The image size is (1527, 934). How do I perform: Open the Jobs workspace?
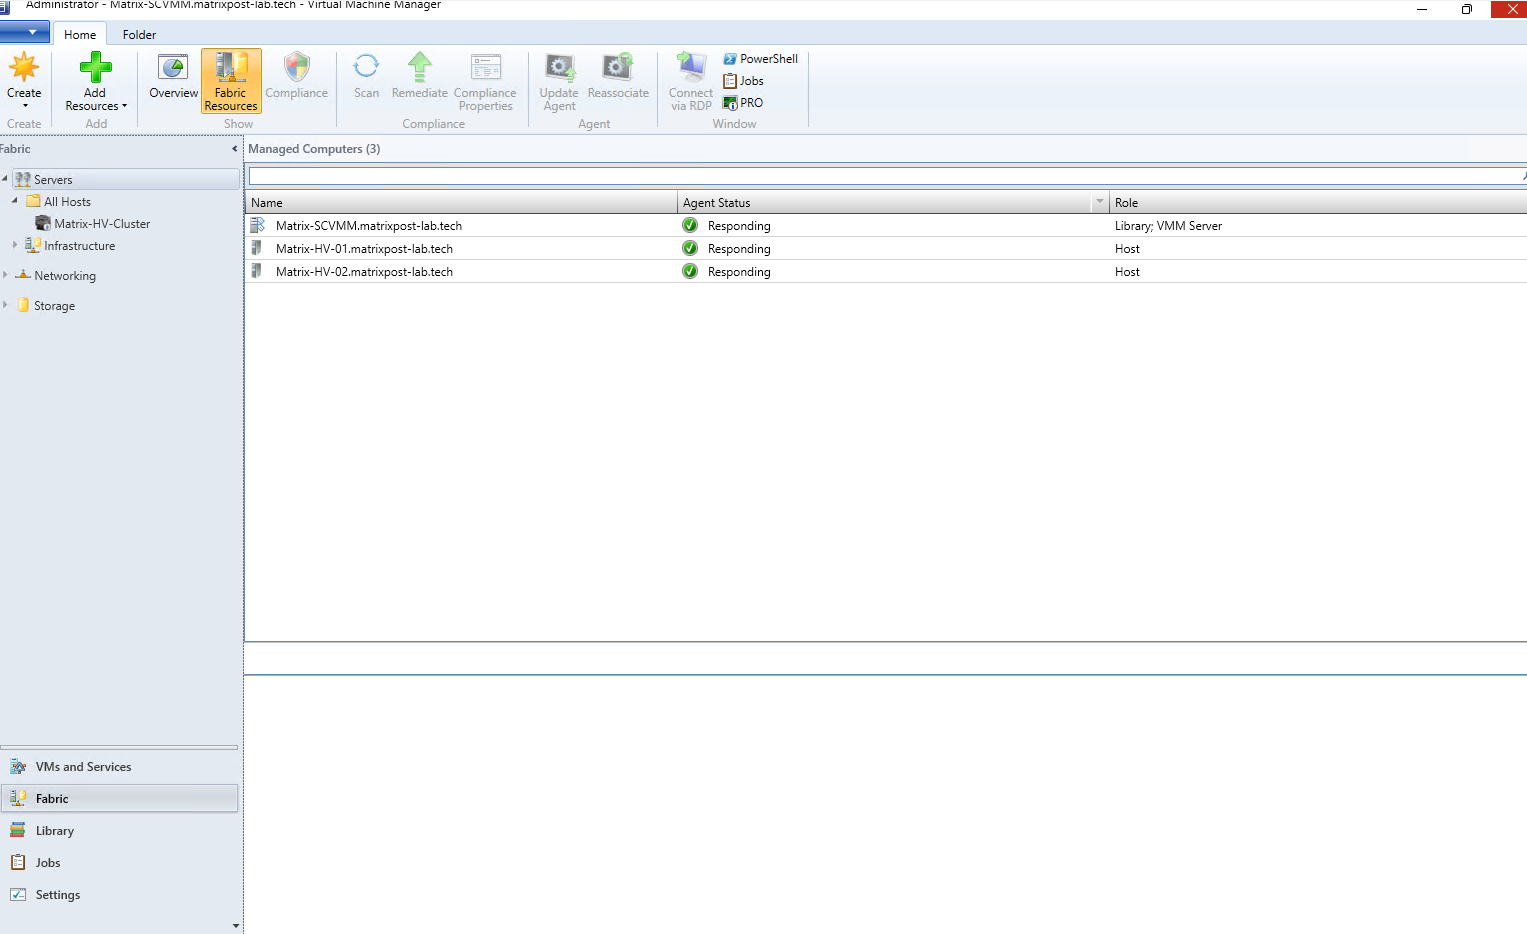click(119, 863)
